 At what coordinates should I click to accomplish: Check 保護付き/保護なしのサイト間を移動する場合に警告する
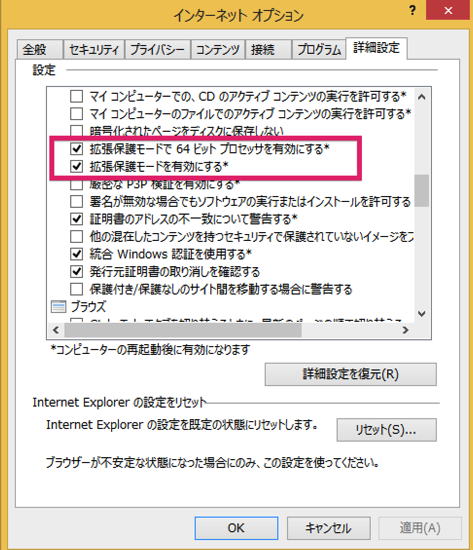[76, 289]
